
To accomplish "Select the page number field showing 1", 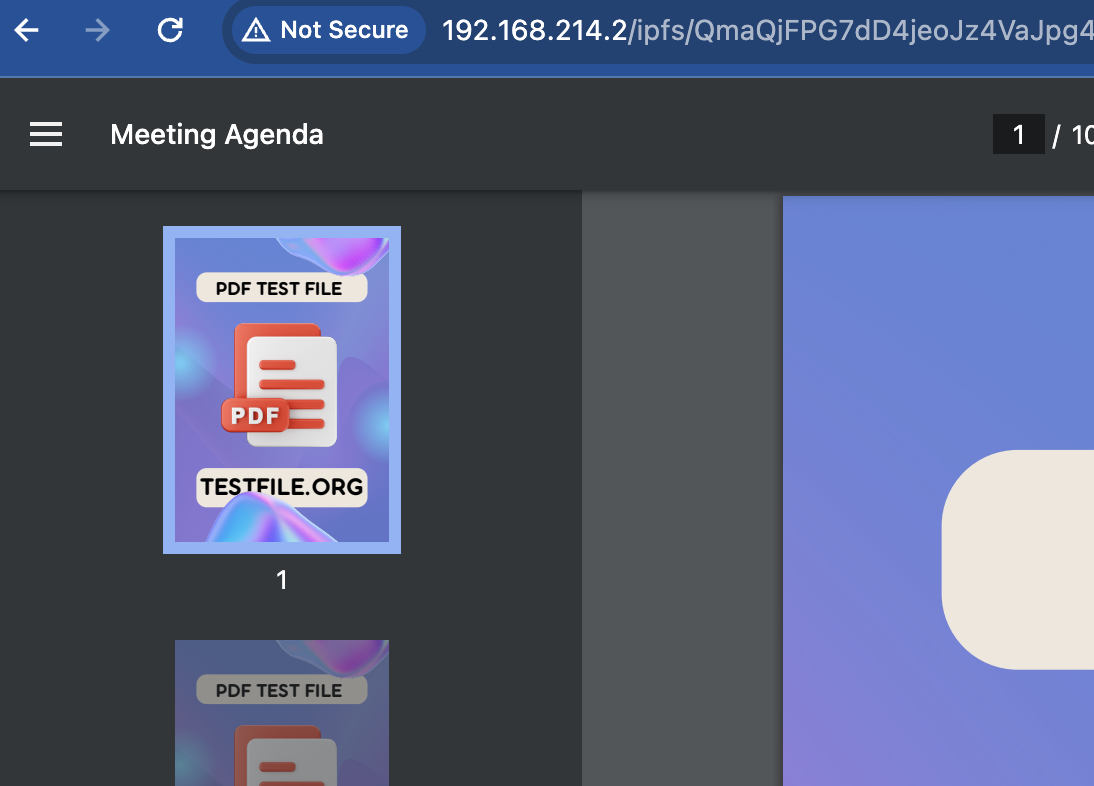I will click(1019, 134).
